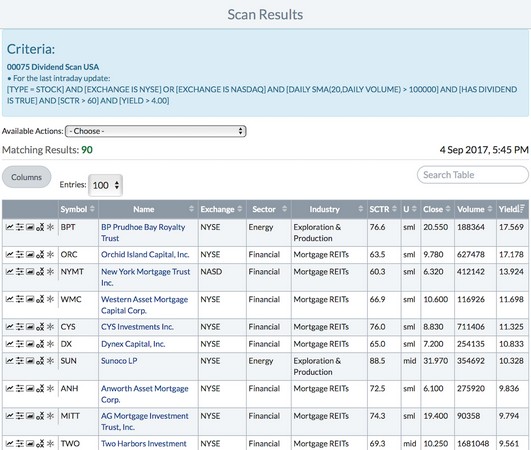Open line chart icon for WMC row
Screen dimensions: 531x450
click(x=10, y=300)
